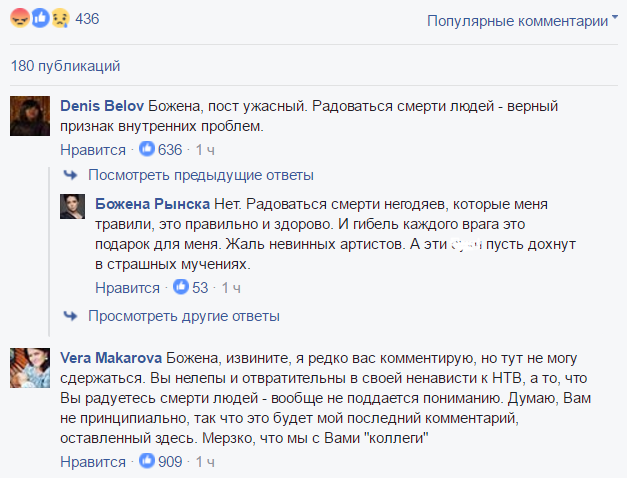
Task: Click Denis Belov's avatar thumbnail
Action: [x=30, y=115]
